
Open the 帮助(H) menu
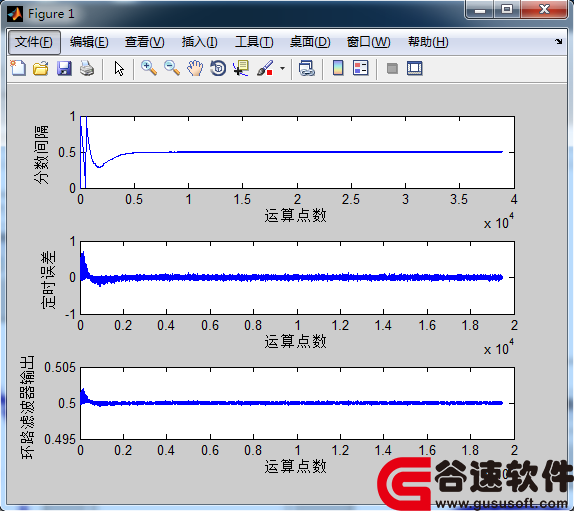[x=428, y=42]
